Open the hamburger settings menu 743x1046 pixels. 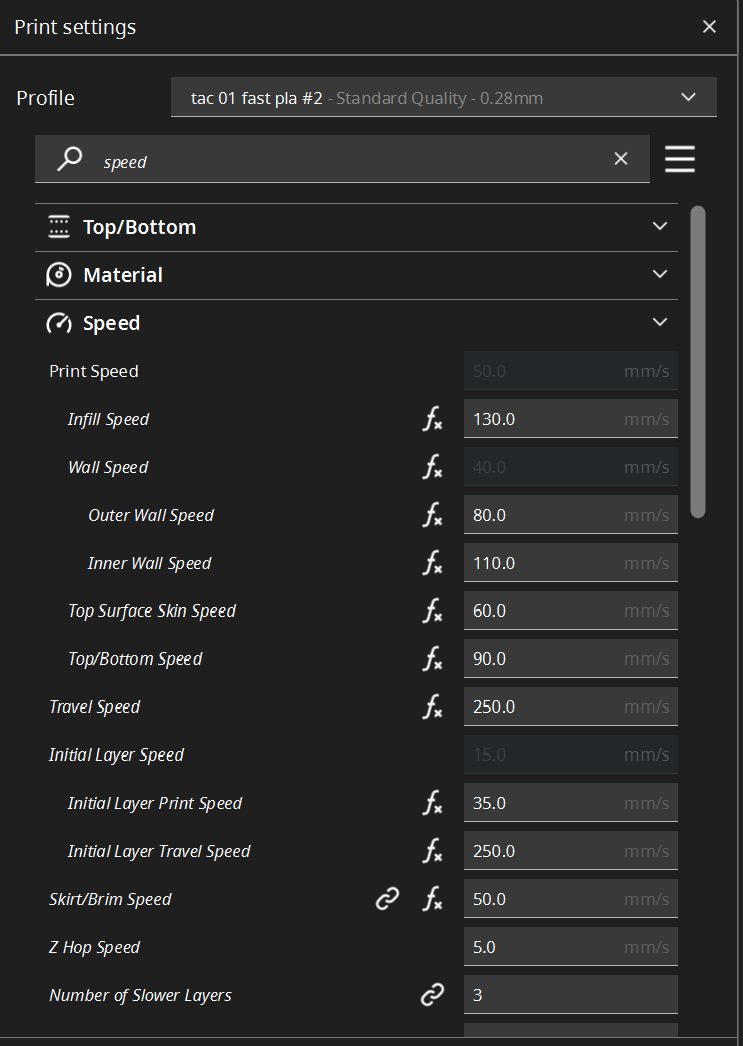click(680, 158)
